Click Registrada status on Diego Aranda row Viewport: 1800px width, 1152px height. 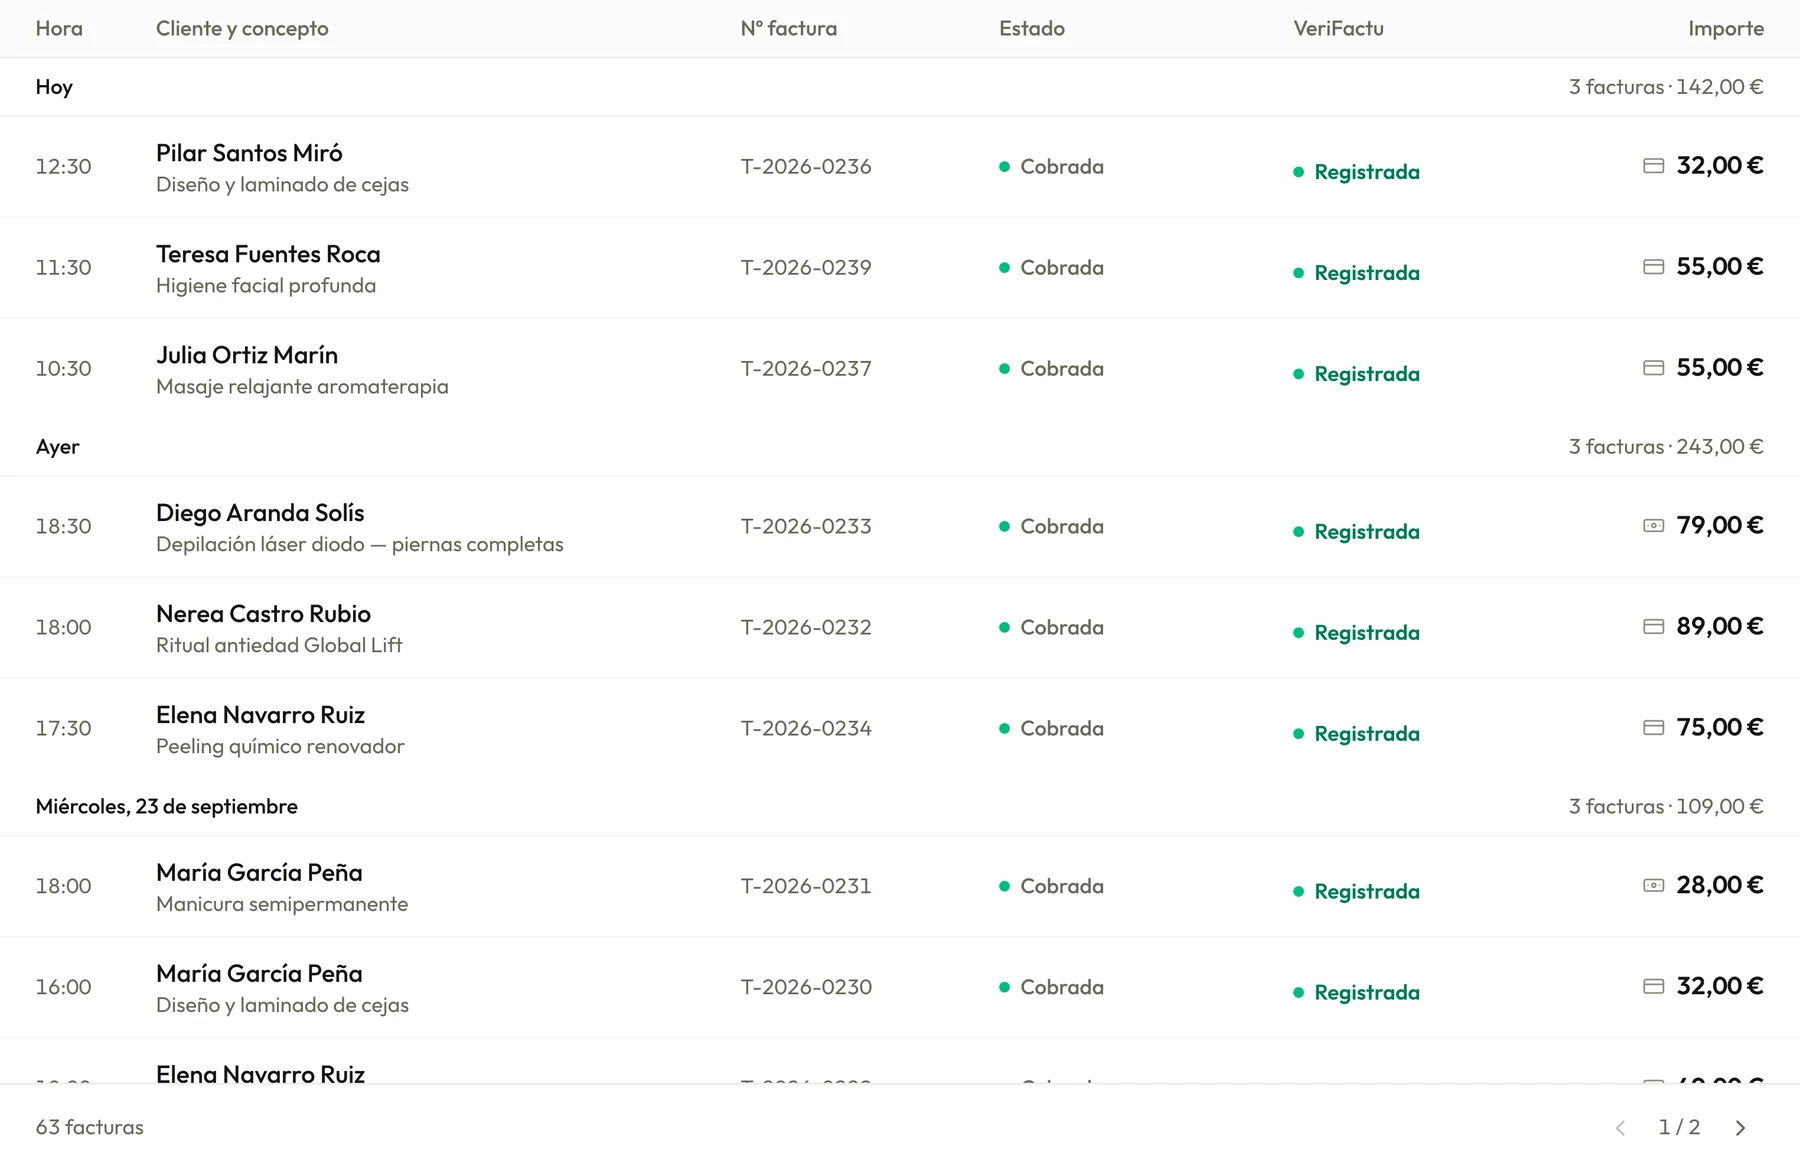coord(1356,532)
